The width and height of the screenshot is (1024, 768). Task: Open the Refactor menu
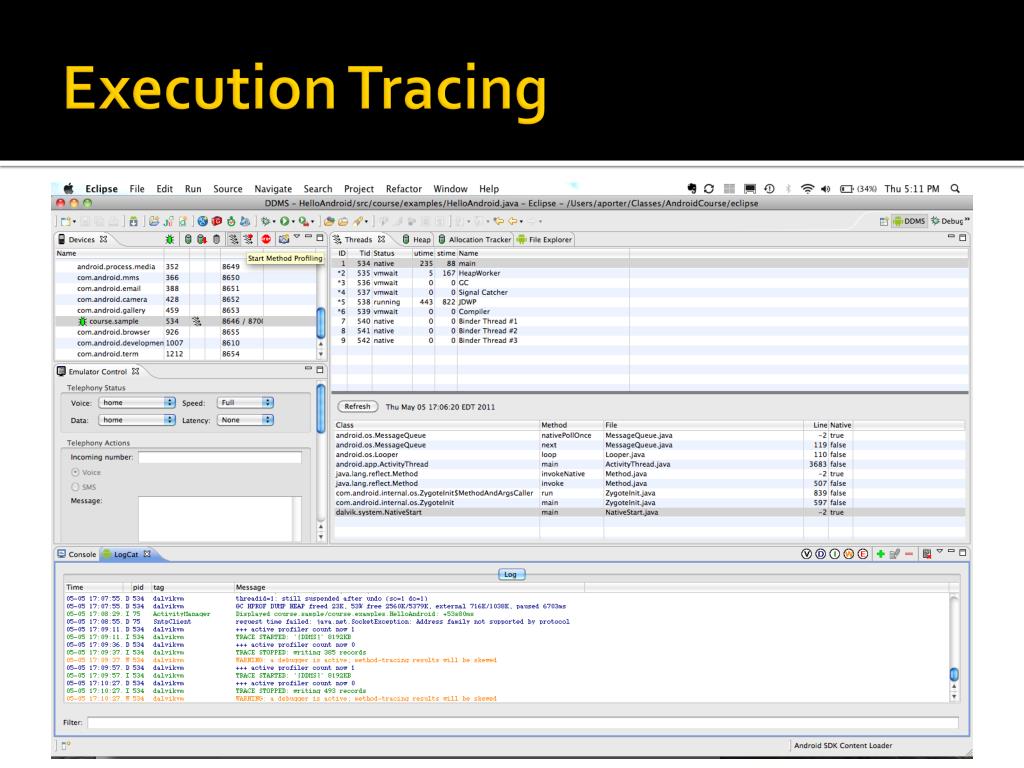[x=404, y=189]
